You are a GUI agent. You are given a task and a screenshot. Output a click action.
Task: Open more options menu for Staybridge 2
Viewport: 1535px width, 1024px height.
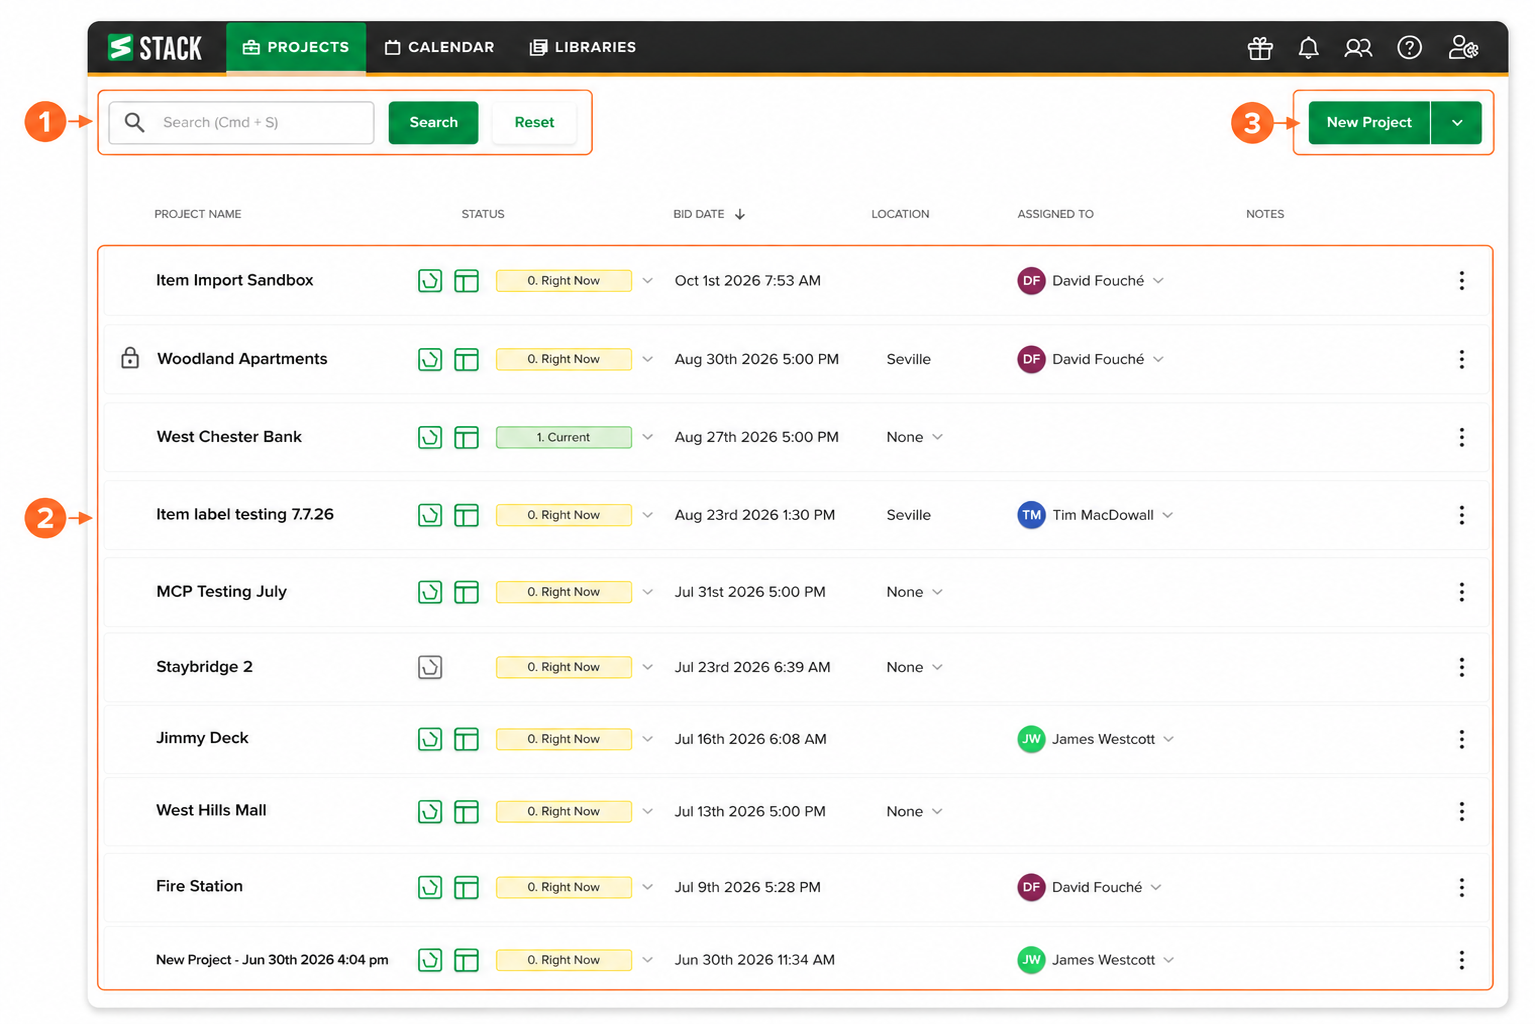tap(1461, 667)
